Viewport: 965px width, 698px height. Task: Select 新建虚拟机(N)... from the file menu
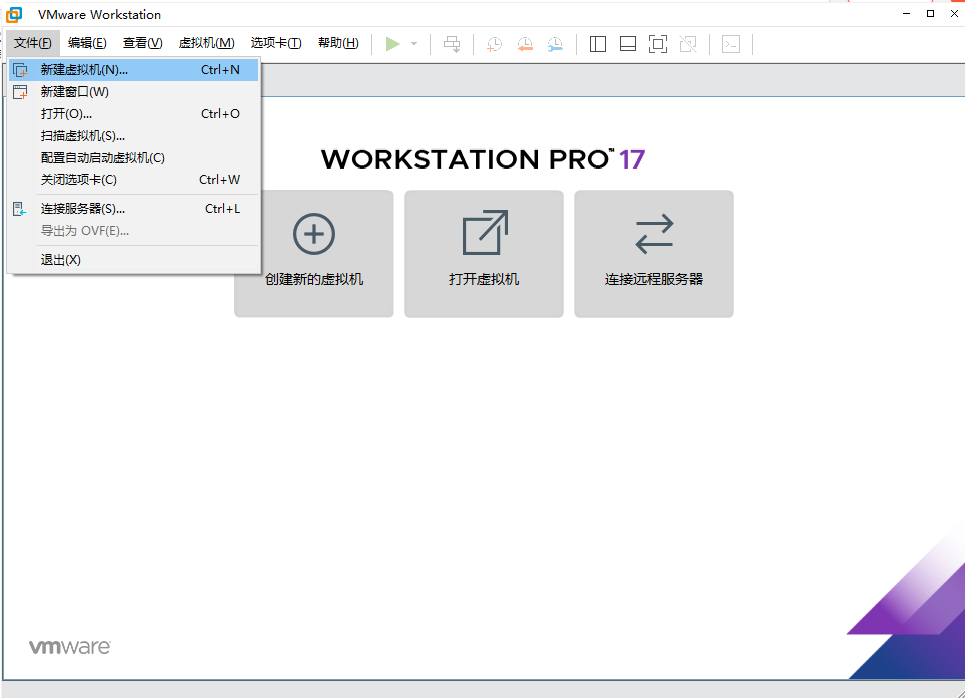[134, 70]
